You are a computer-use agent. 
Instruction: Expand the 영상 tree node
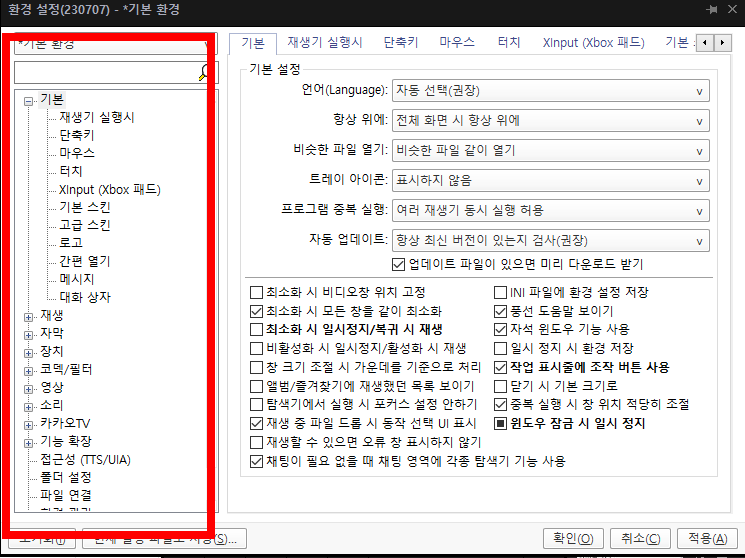click(x=29, y=389)
